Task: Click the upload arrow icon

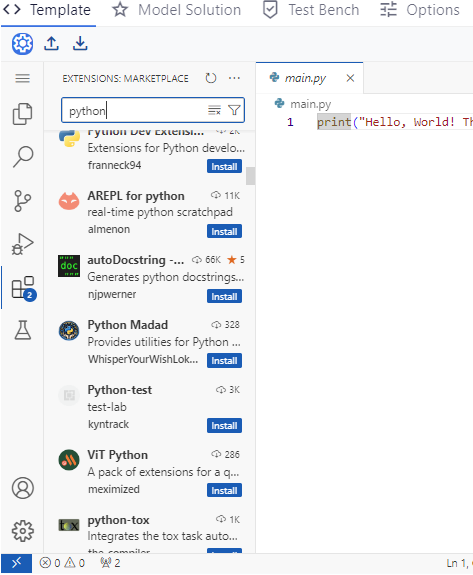Action: click(x=51, y=43)
